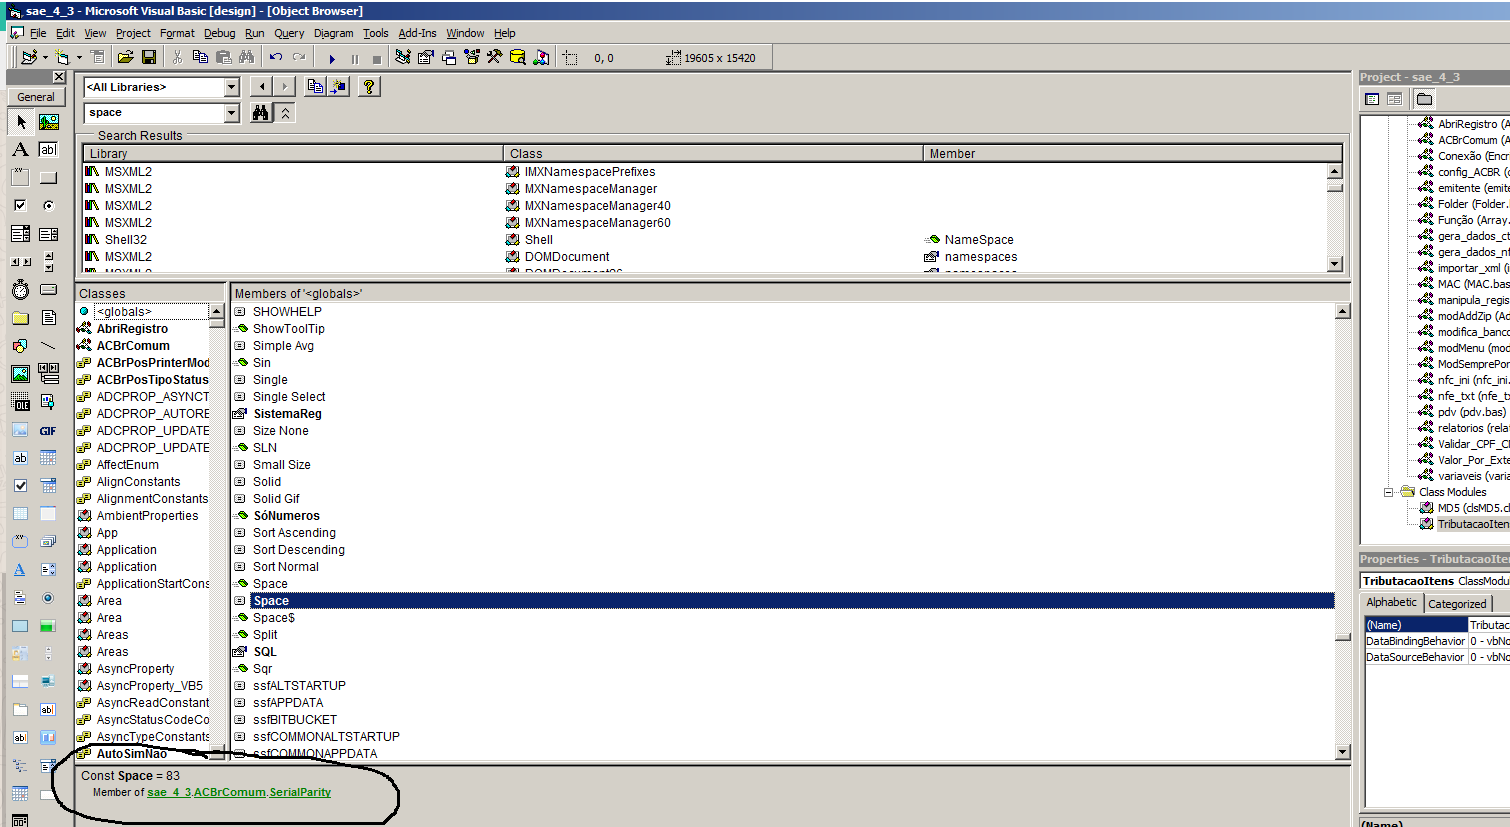Collapse the Class Modules tree node

click(1388, 492)
